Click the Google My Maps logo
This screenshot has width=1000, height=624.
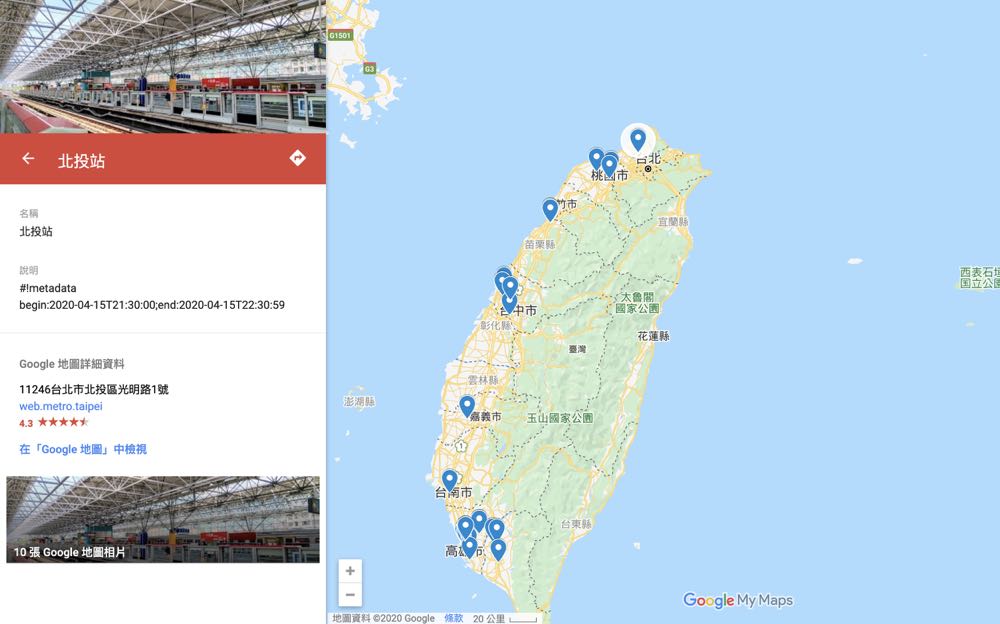click(x=738, y=600)
